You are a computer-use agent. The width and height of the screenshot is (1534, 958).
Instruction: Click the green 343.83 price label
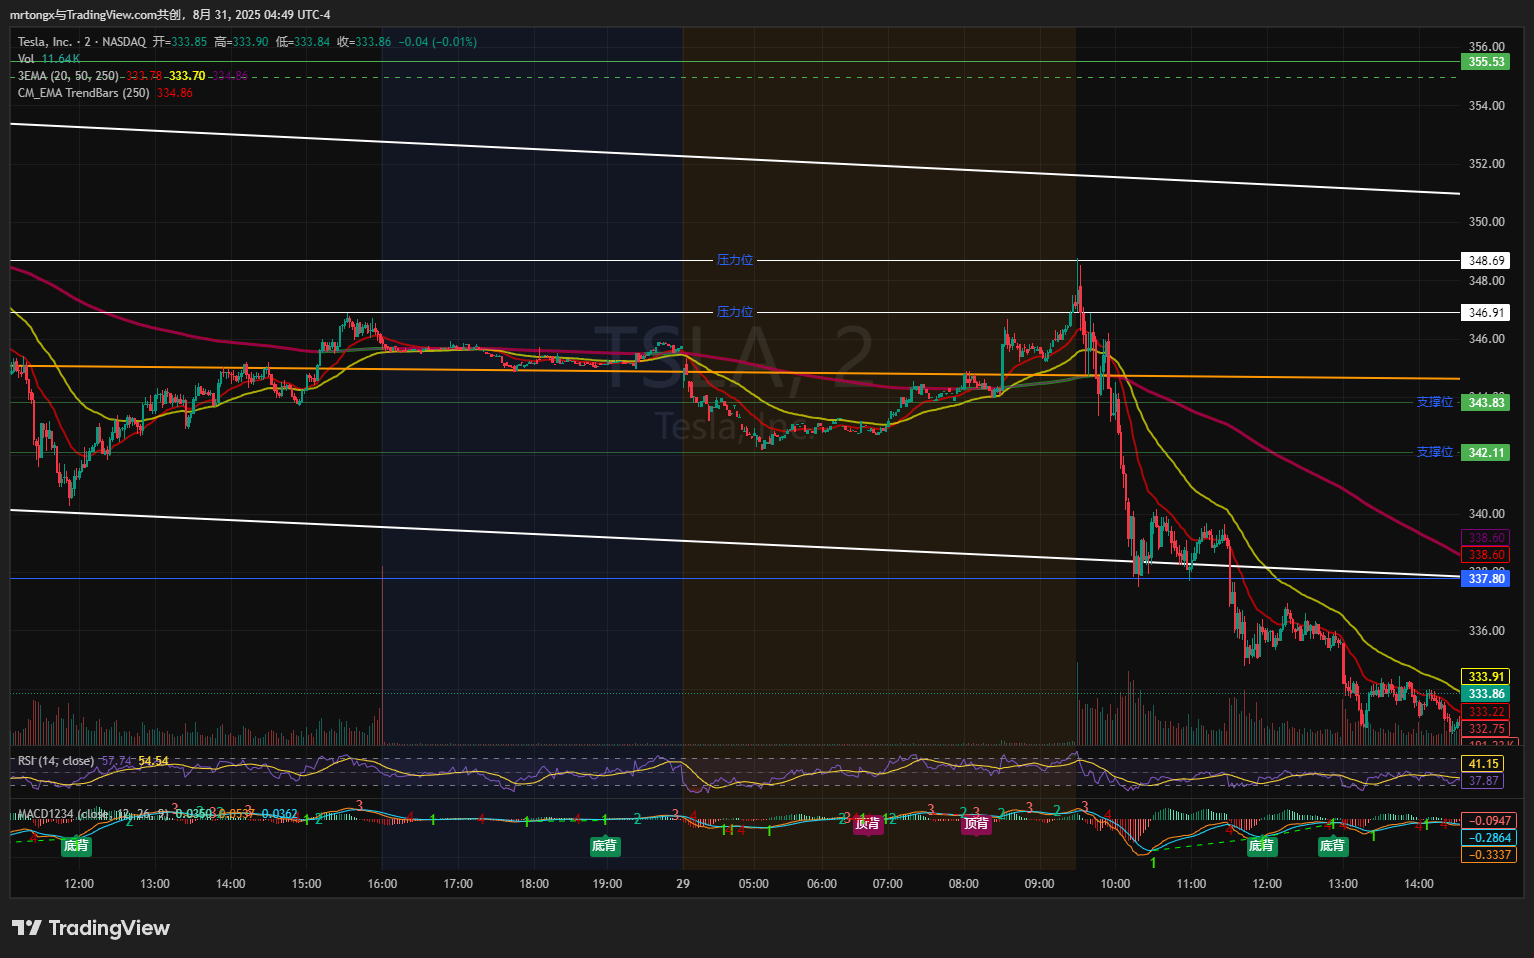(x=1486, y=403)
